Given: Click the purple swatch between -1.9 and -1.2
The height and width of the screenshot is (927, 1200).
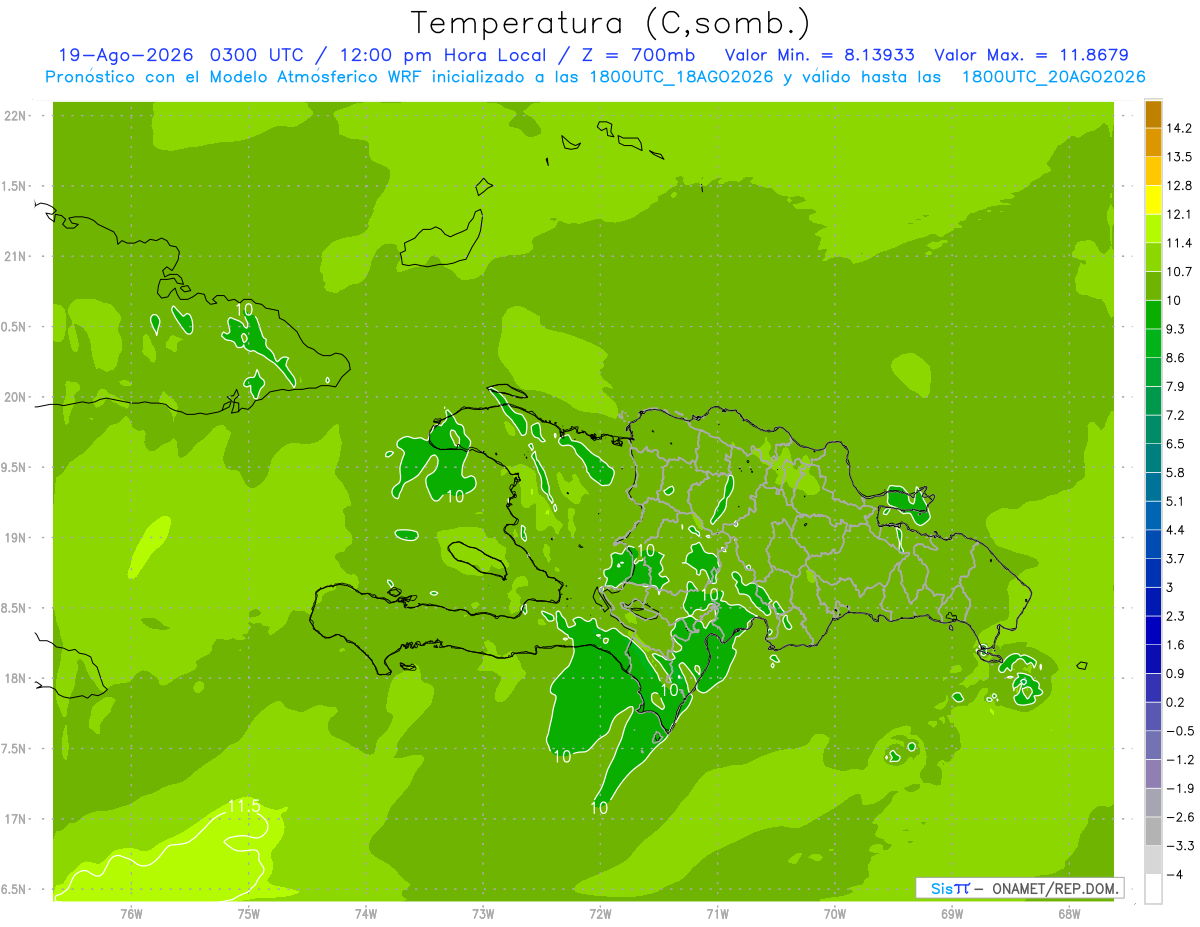Looking at the screenshot, I should (1153, 774).
